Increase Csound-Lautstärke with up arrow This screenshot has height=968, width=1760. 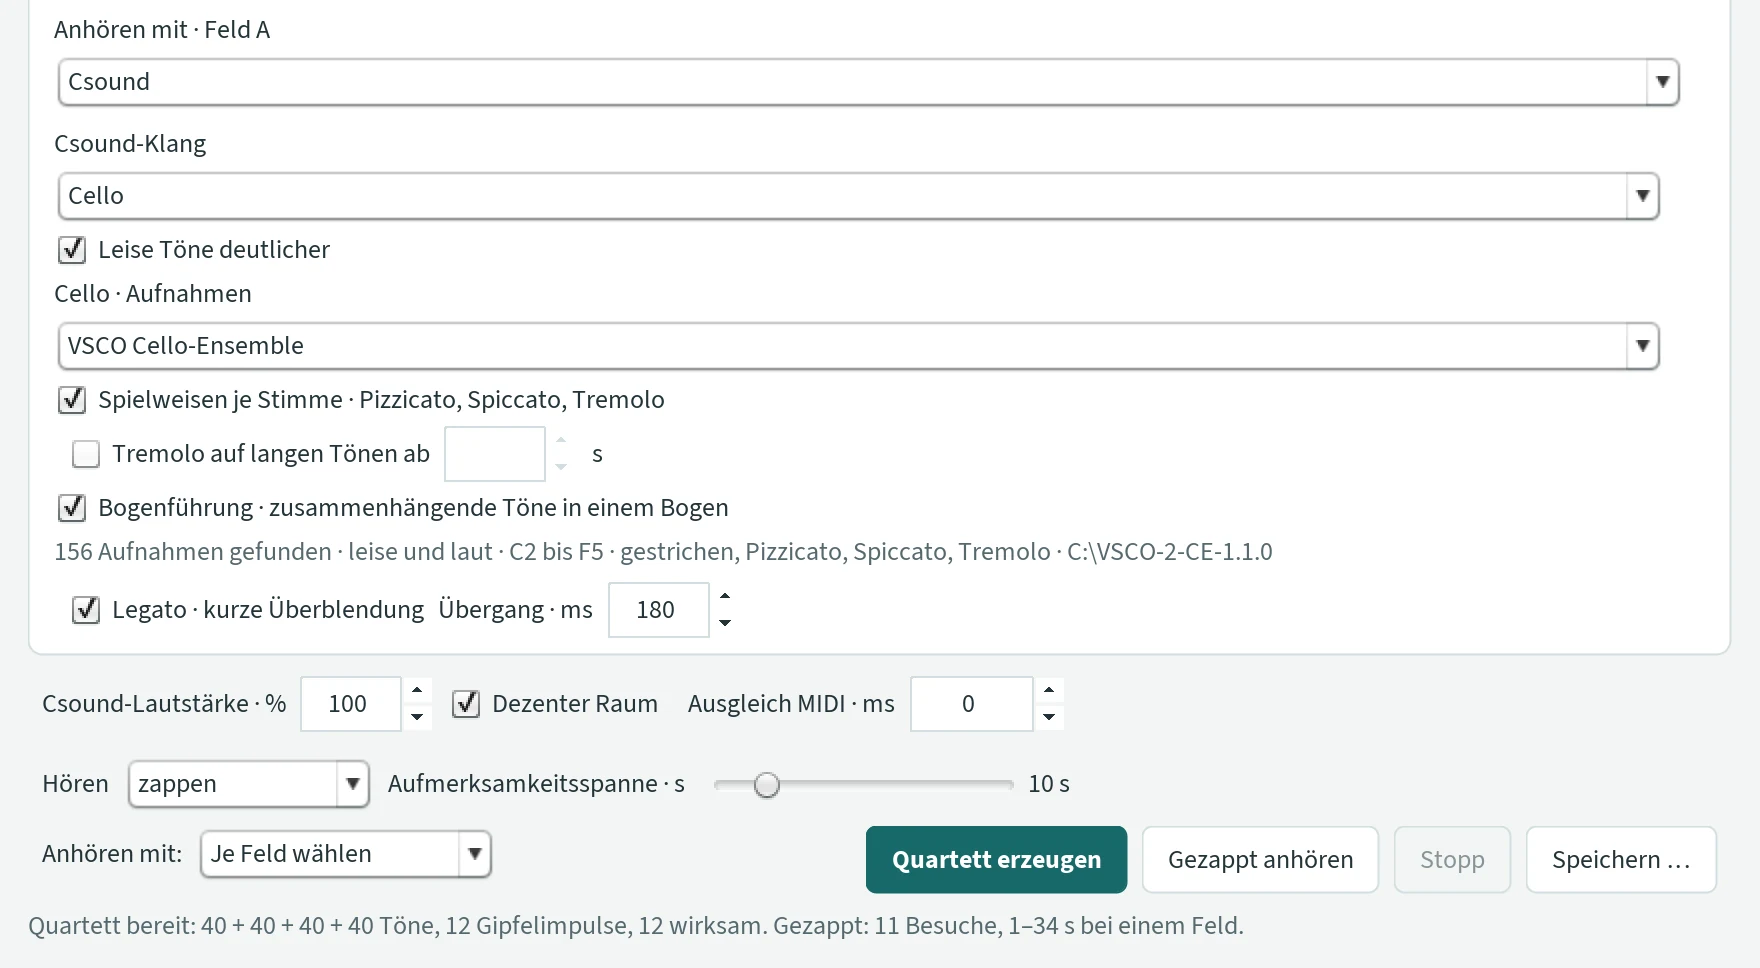tap(417, 690)
